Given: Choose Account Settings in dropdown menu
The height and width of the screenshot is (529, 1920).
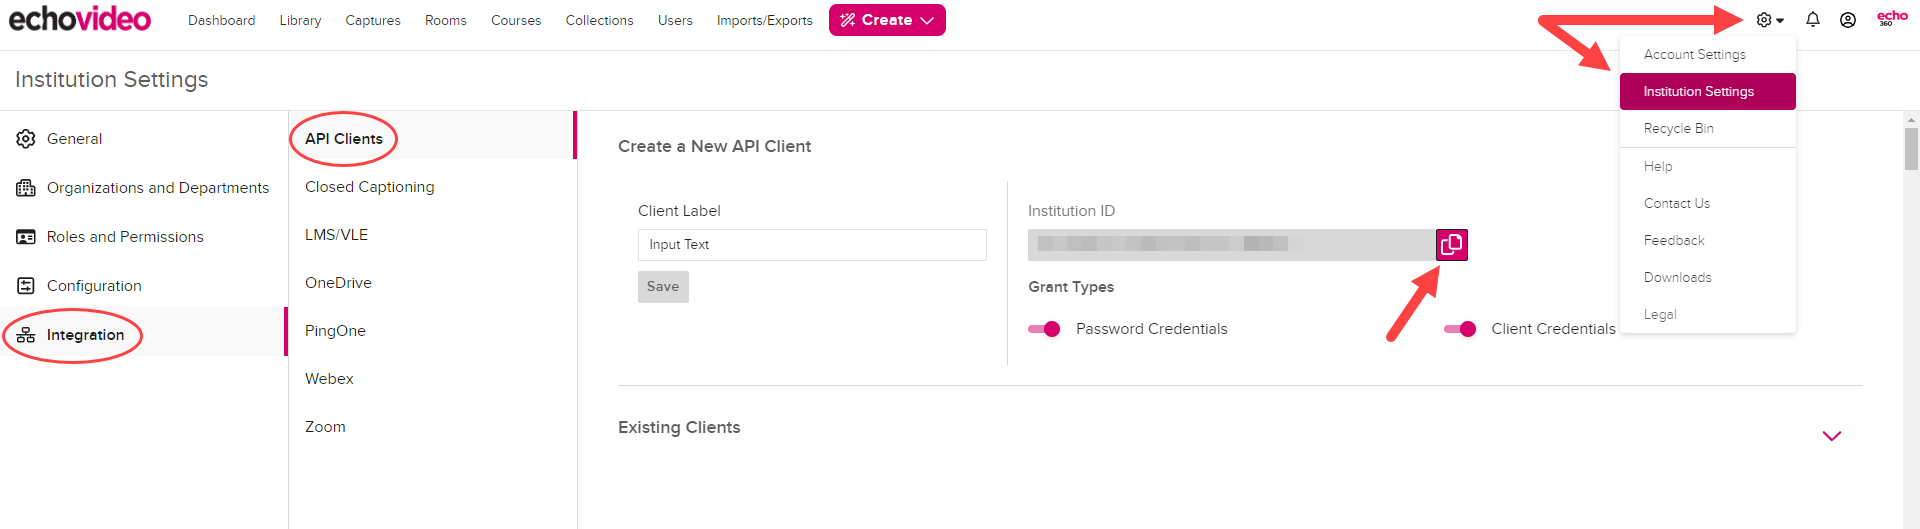Looking at the screenshot, I should 1694,55.
